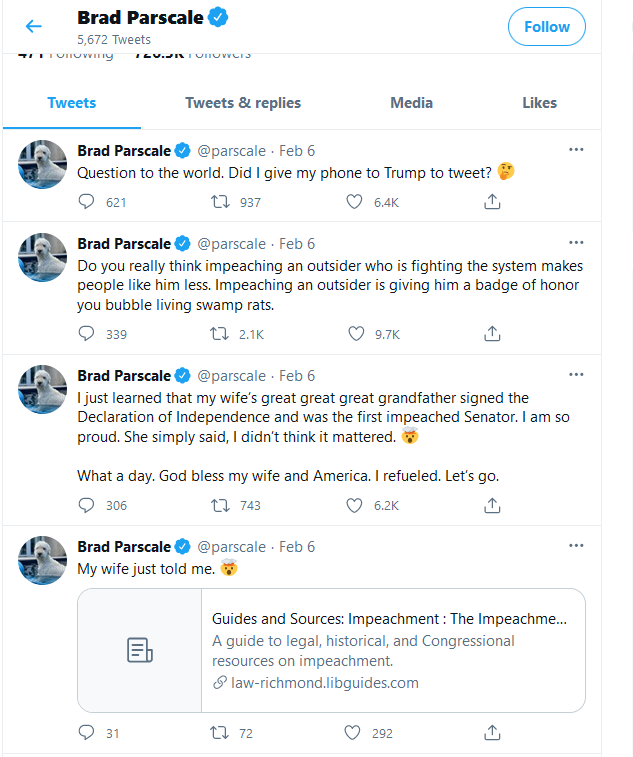This screenshot has width=633, height=757.
Task: Go back using the arrow icon
Action: pos(33,26)
